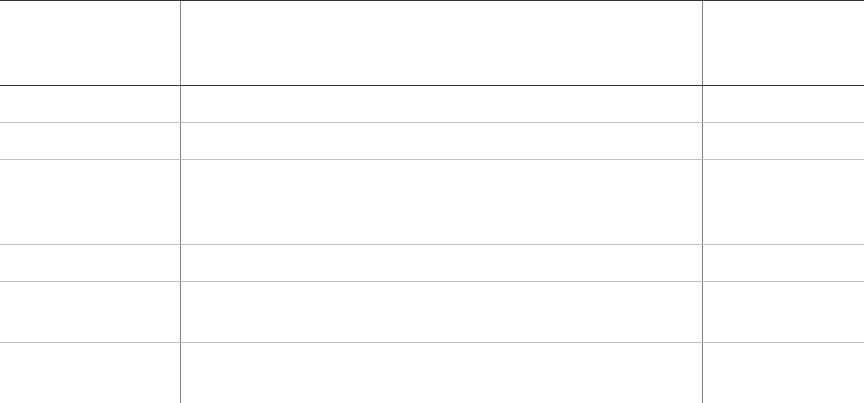The height and width of the screenshot is (403, 864).
Task: Select second body row's middle cell
Action: (441, 141)
